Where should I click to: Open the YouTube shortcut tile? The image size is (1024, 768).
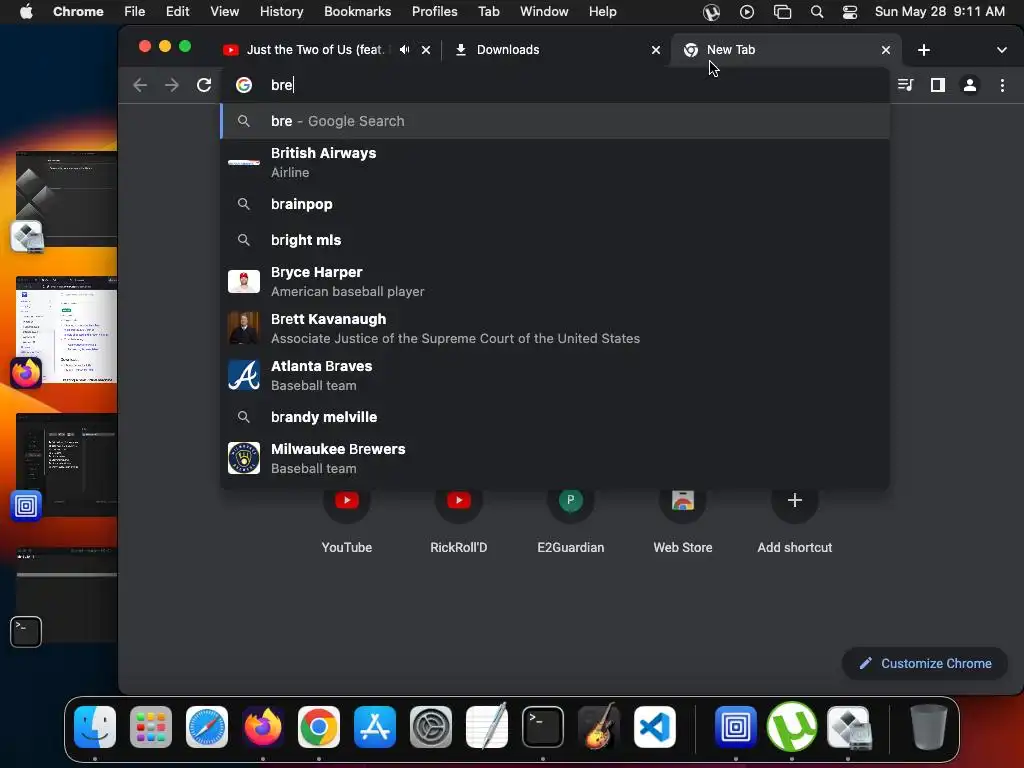click(x=347, y=521)
